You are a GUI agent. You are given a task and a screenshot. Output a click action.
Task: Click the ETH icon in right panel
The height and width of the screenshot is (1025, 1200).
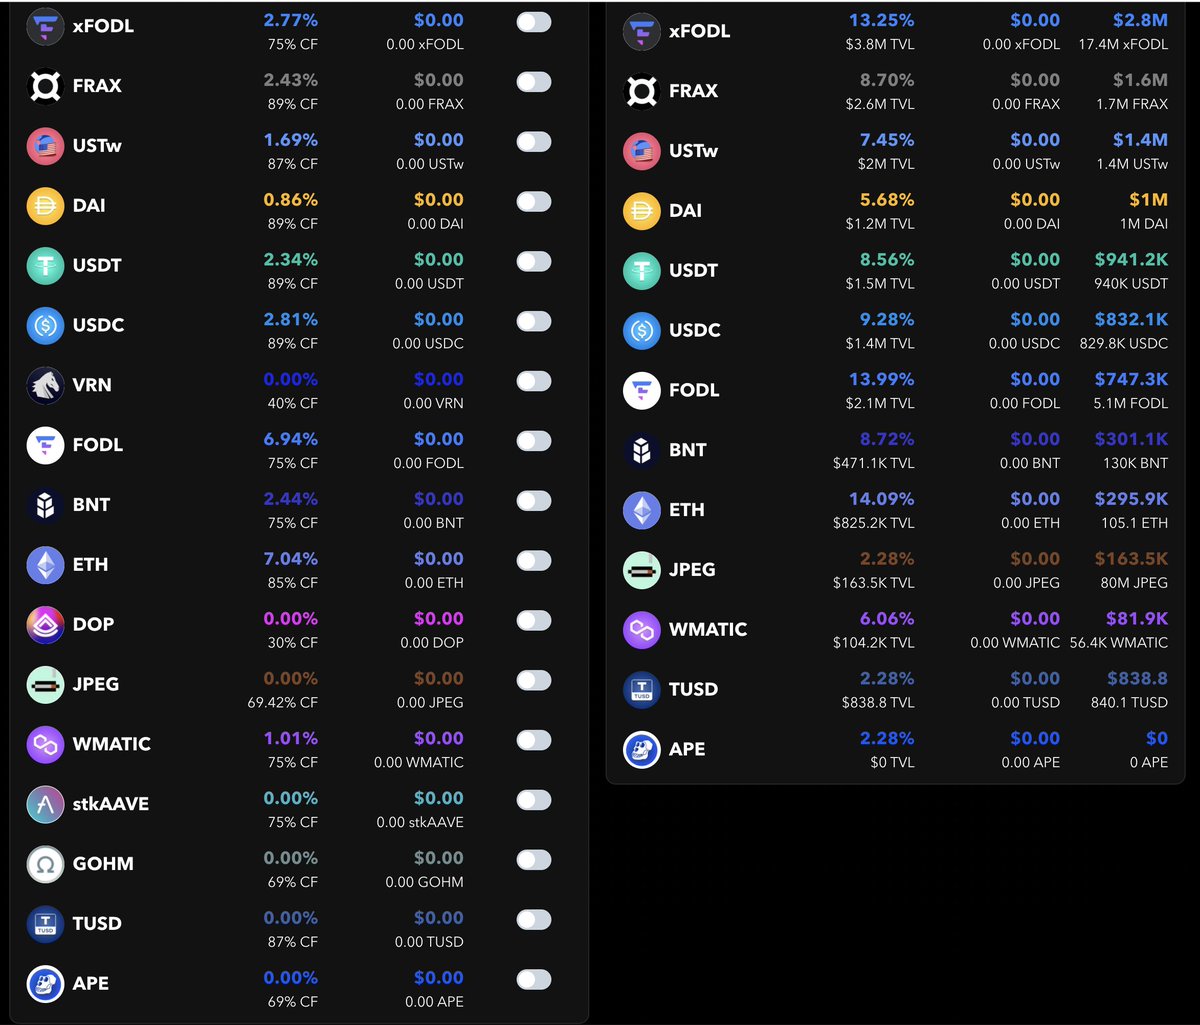[642, 510]
